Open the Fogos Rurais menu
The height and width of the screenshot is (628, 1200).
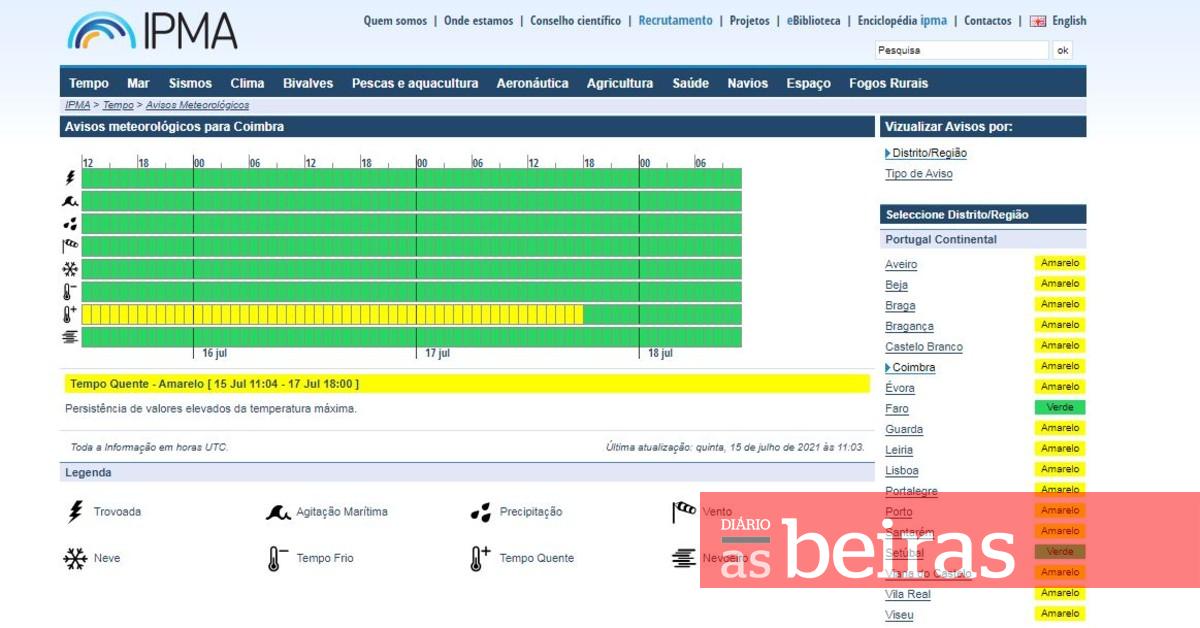coord(888,83)
